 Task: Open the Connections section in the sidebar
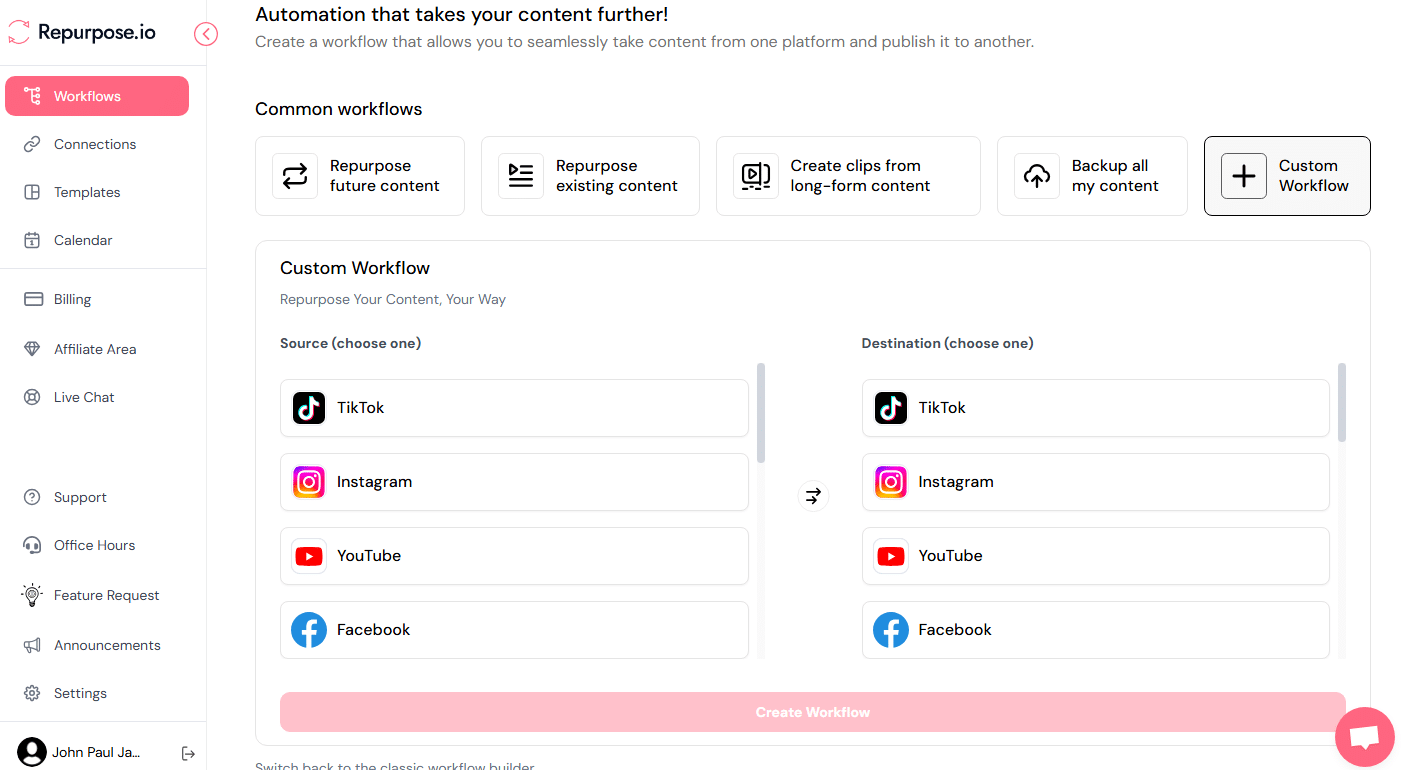click(x=95, y=143)
